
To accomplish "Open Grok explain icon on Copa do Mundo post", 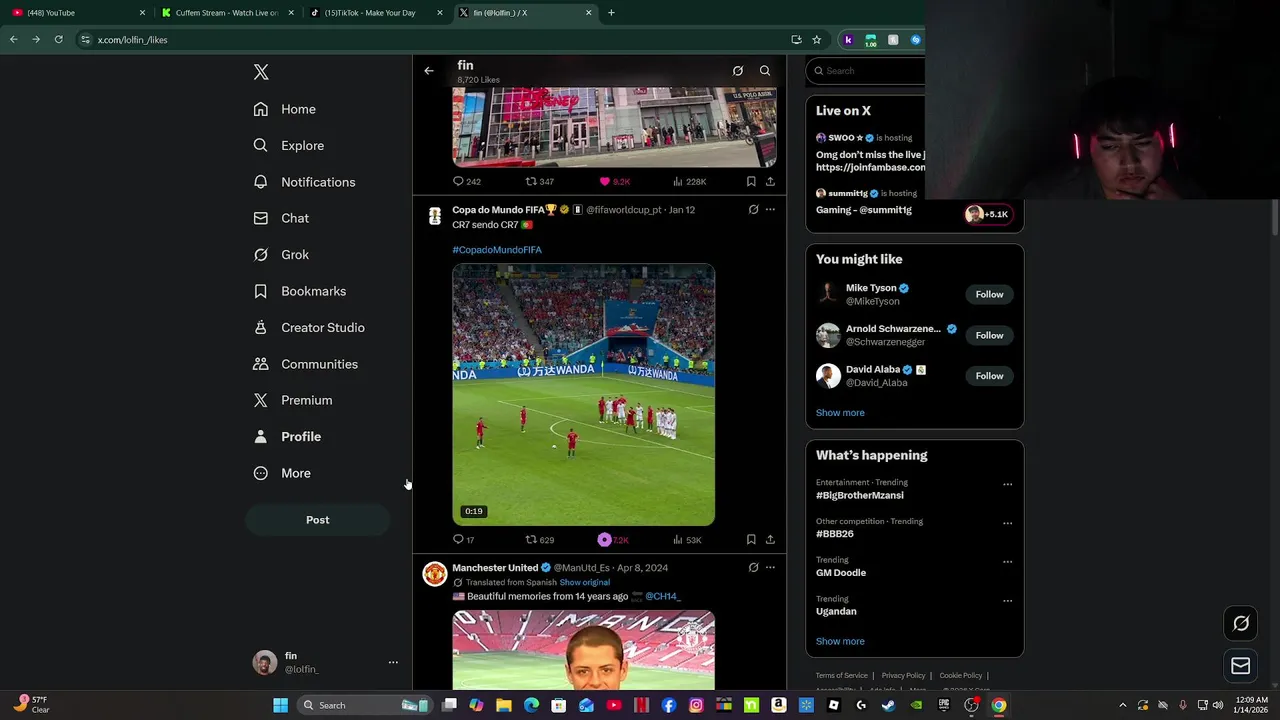I will pos(753,210).
